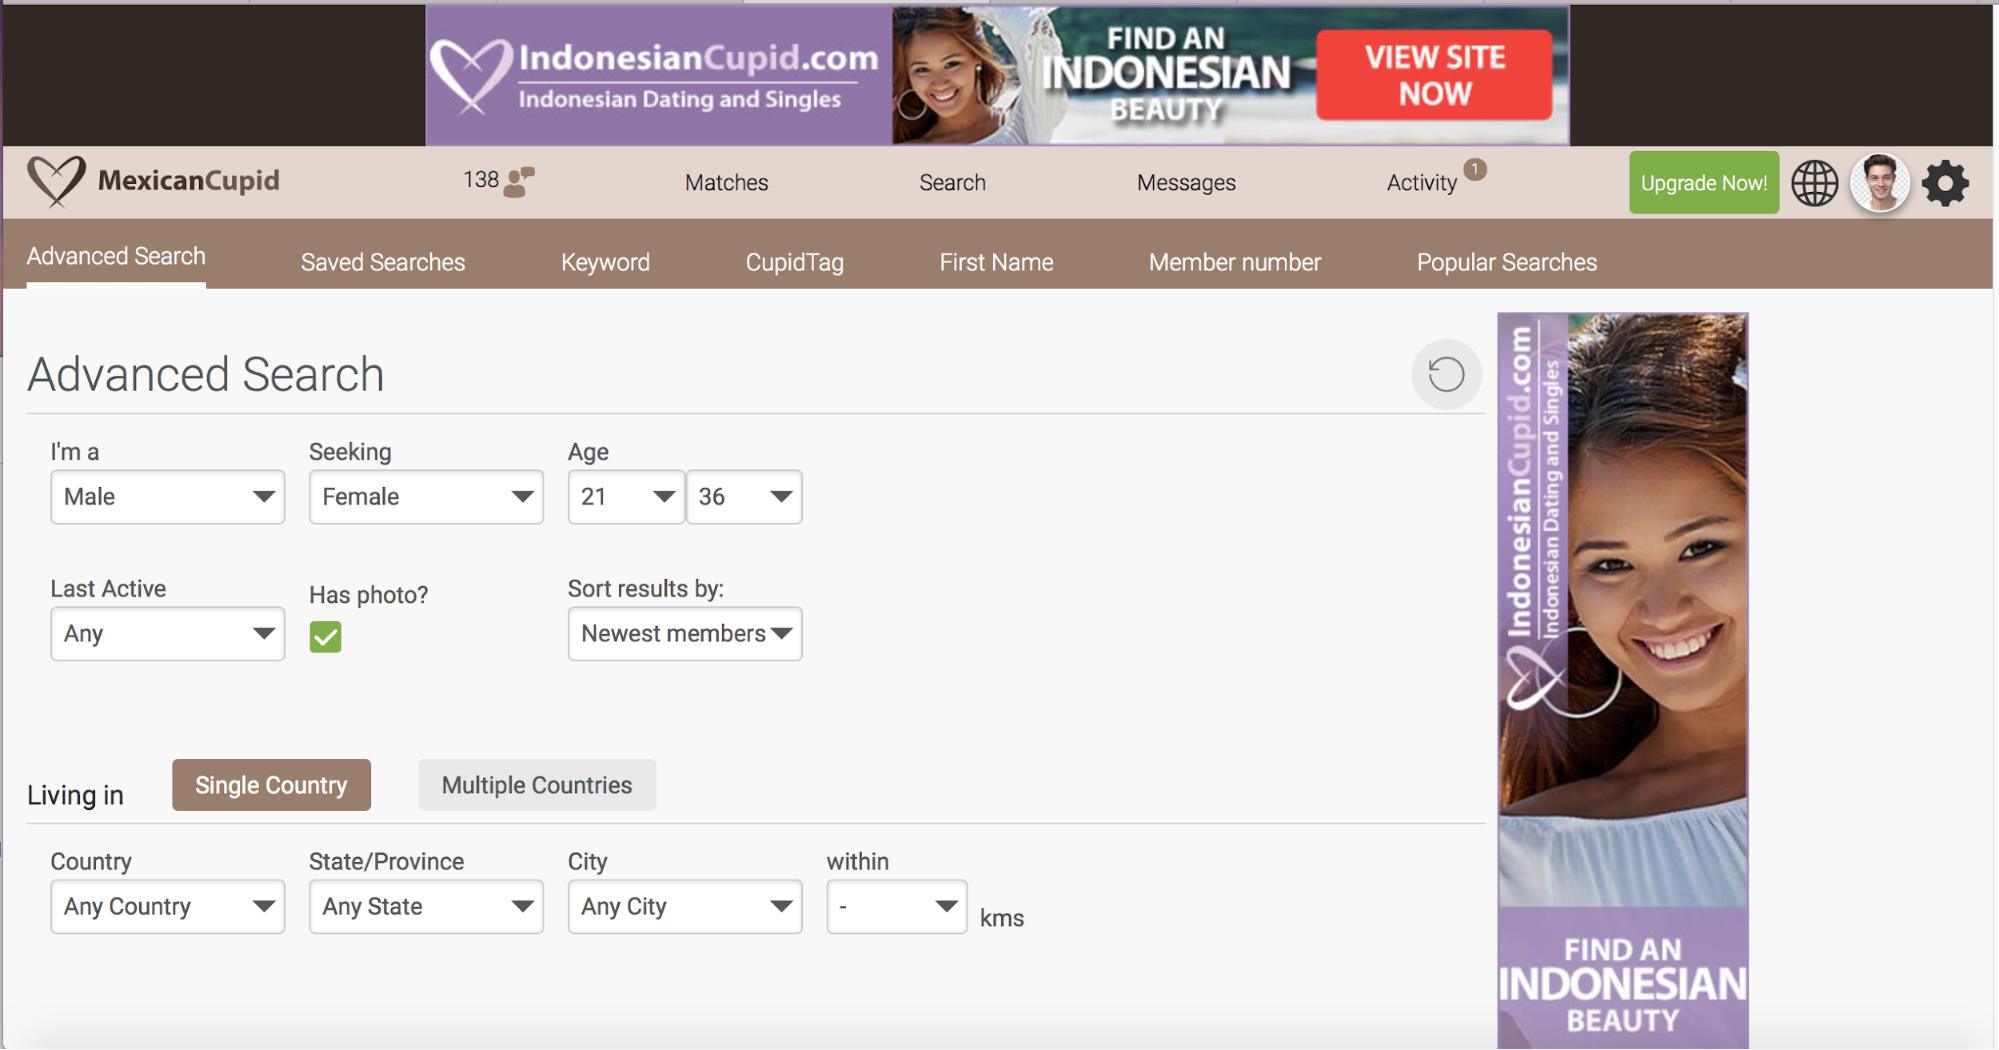Click the IndonesianCupid sidebar advertisement

point(1623,680)
